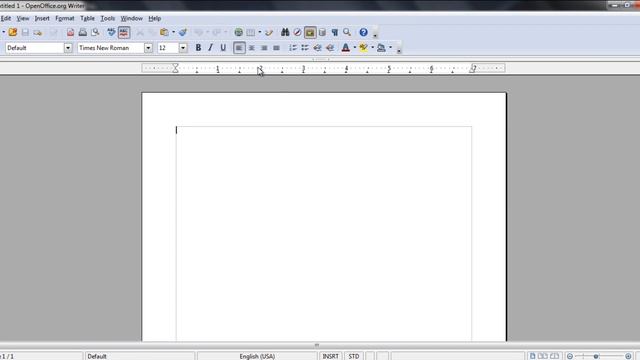Open the Format menu

click(65, 18)
